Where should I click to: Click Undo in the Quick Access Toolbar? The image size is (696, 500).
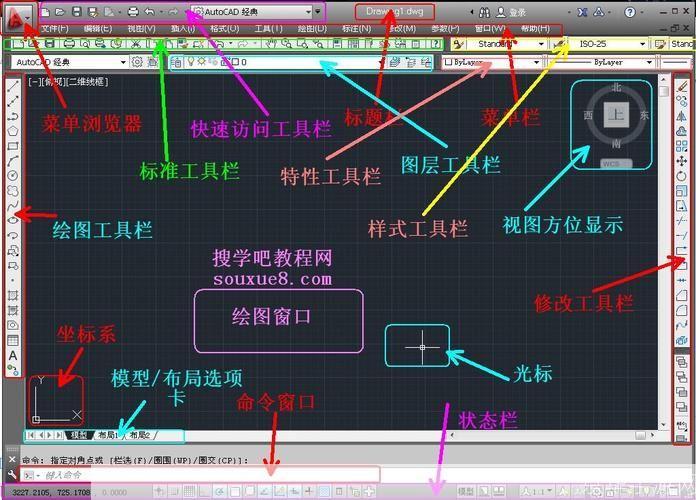click(150, 12)
